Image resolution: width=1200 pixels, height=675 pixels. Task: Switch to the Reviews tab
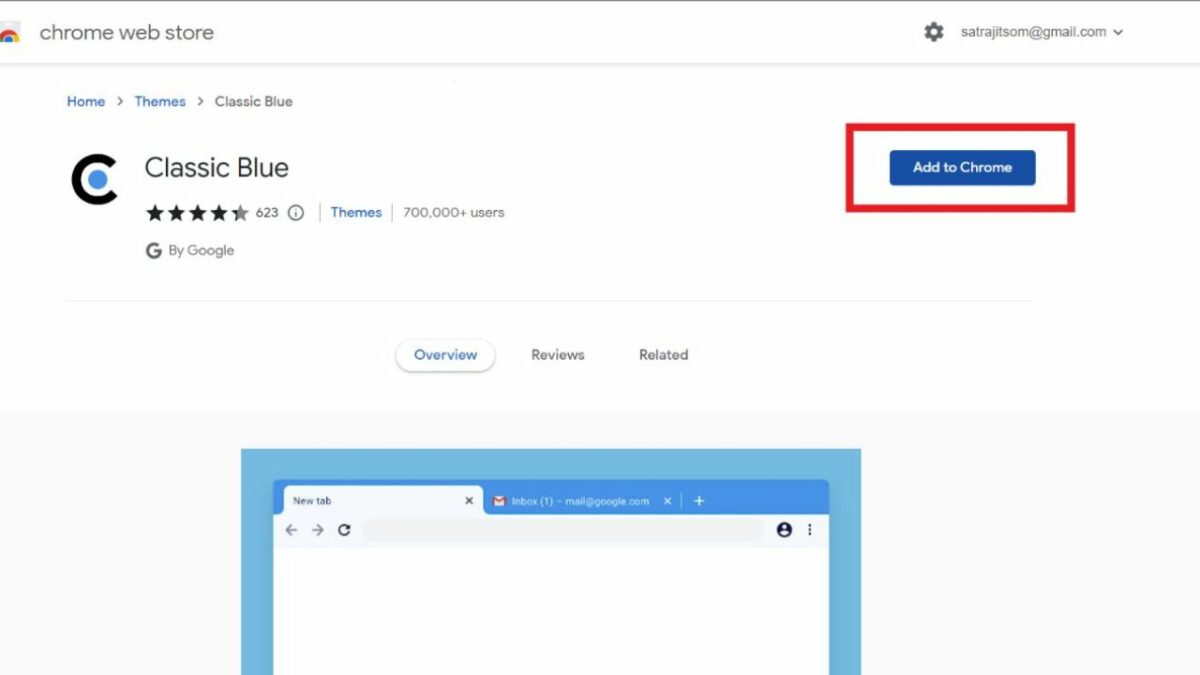pos(557,354)
